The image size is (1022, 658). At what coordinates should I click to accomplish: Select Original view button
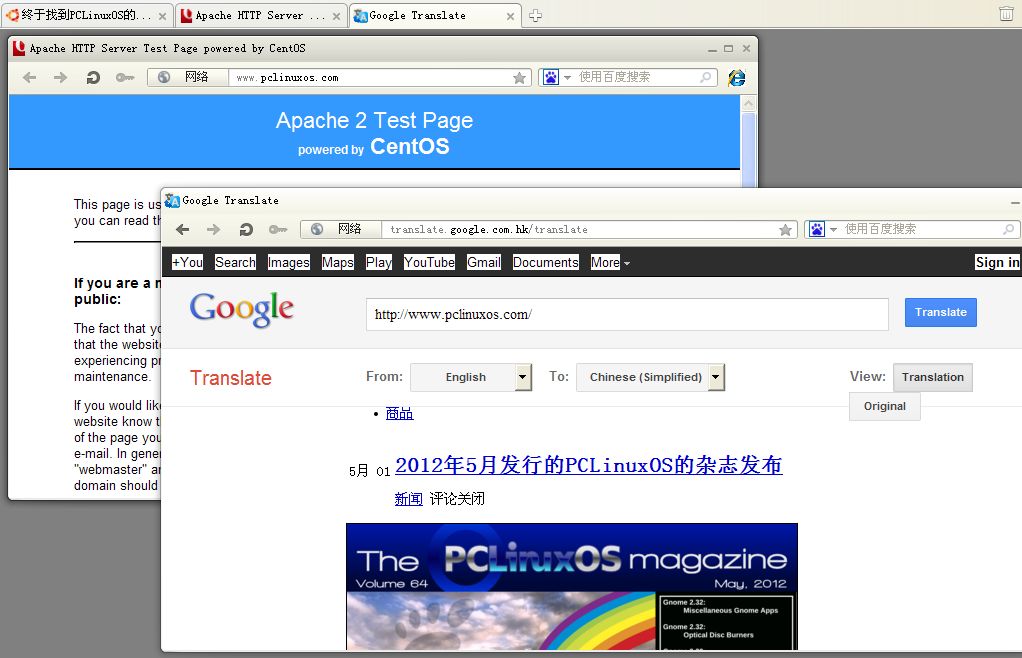coord(884,407)
